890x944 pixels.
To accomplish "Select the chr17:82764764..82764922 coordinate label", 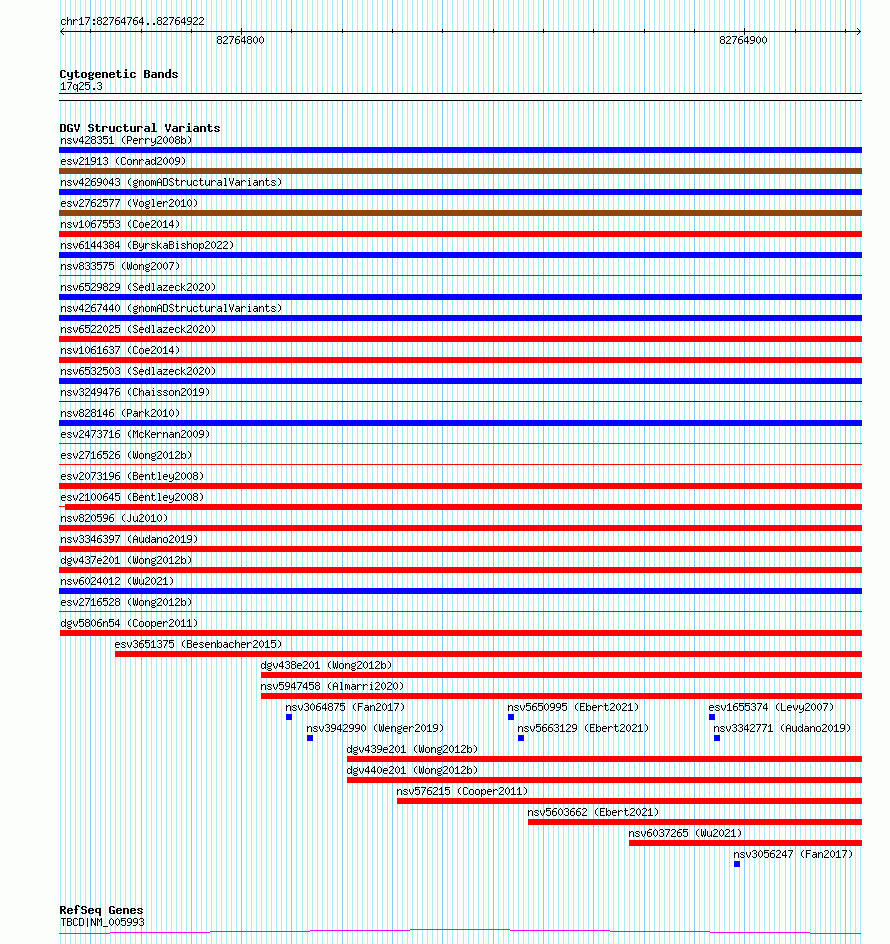I will point(132,22).
